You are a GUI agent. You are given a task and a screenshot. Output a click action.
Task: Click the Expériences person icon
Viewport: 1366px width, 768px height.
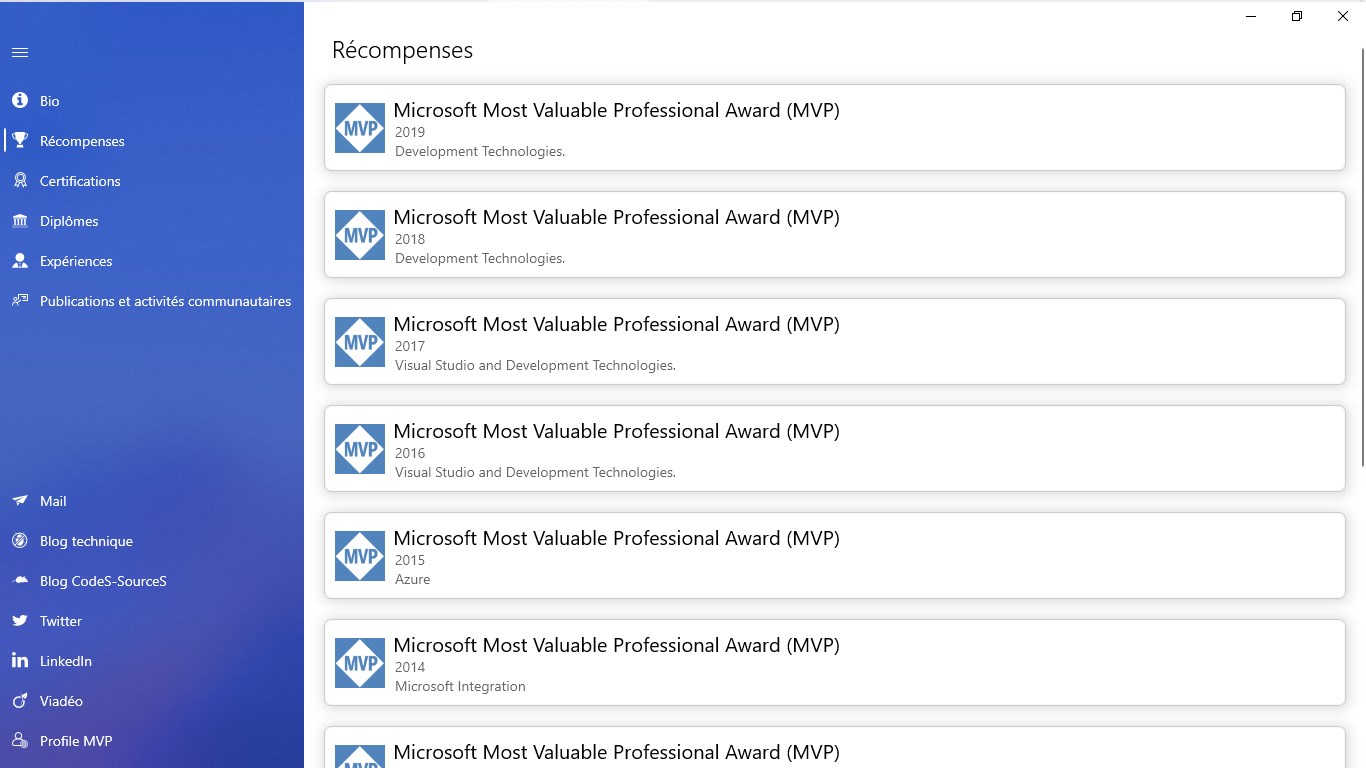click(x=20, y=261)
